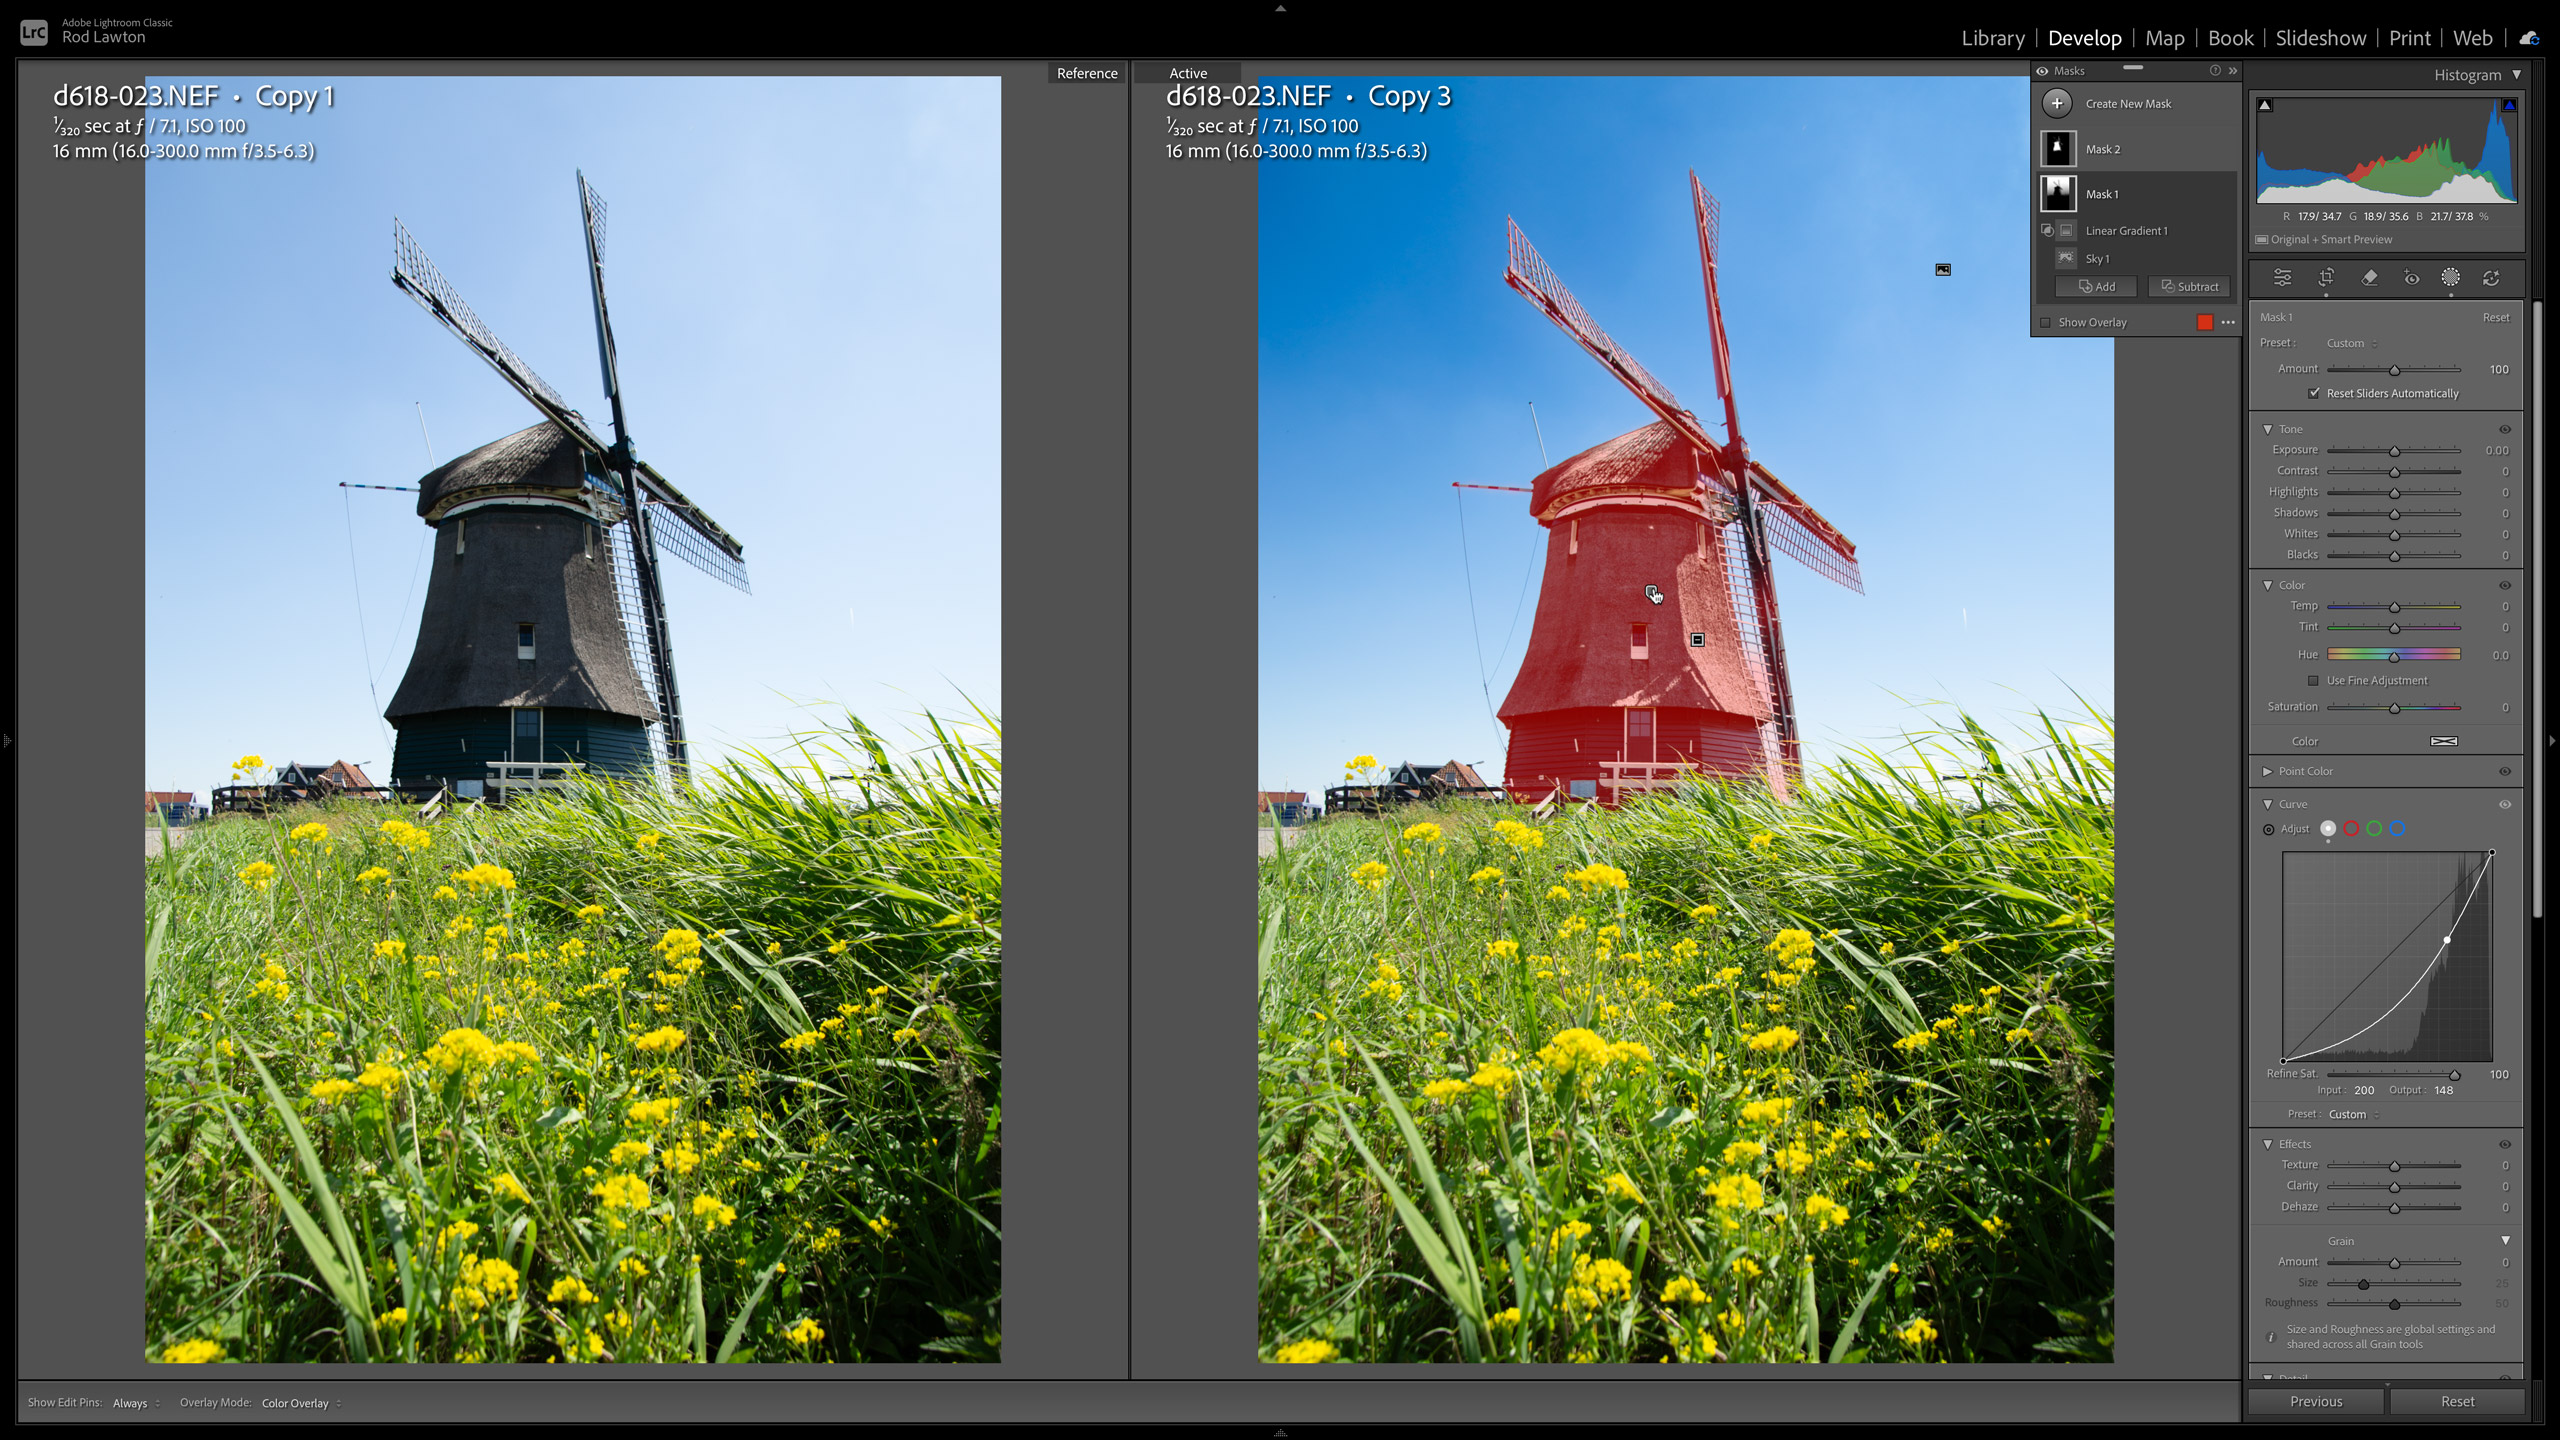This screenshot has height=1440, width=2560.
Task: Select the Mask 2 thumbnail
Action: [x=2057, y=149]
